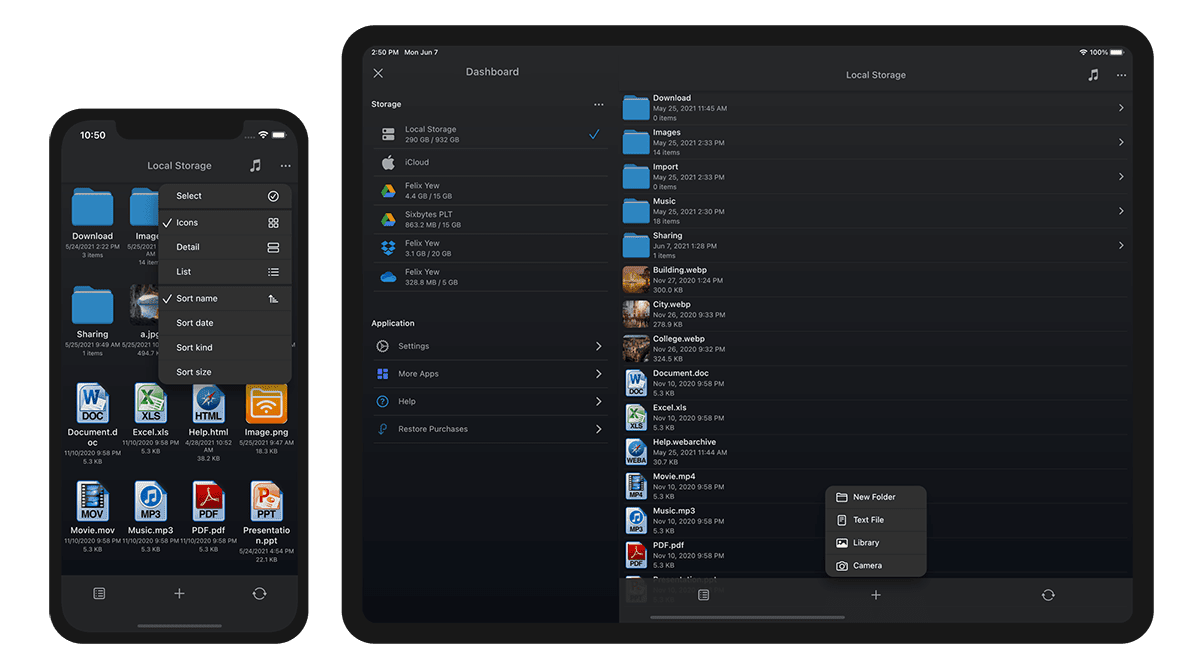Expand the Download folder chevron on the tablet
Viewport: 1200px width, 660px height.
pos(1120,108)
